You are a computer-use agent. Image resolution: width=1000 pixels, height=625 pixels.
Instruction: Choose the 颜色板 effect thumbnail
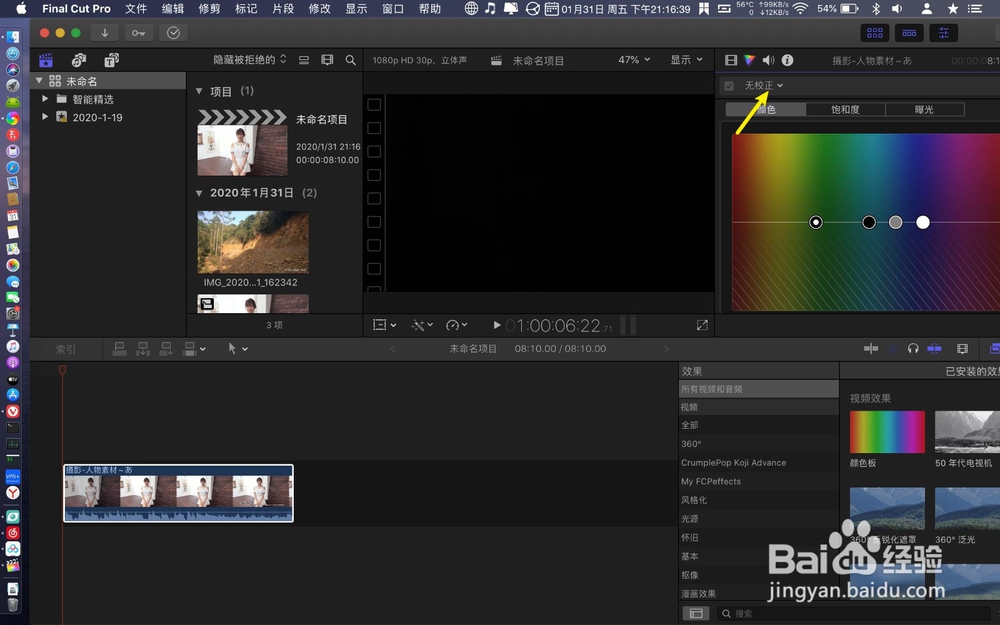887,432
